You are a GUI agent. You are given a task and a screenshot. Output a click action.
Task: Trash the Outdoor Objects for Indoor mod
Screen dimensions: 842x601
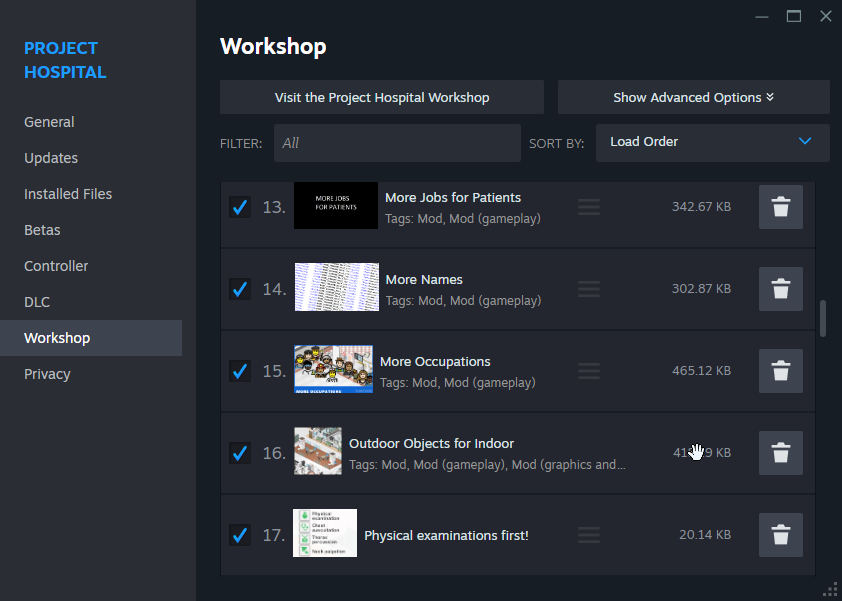click(x=780, y=453)
